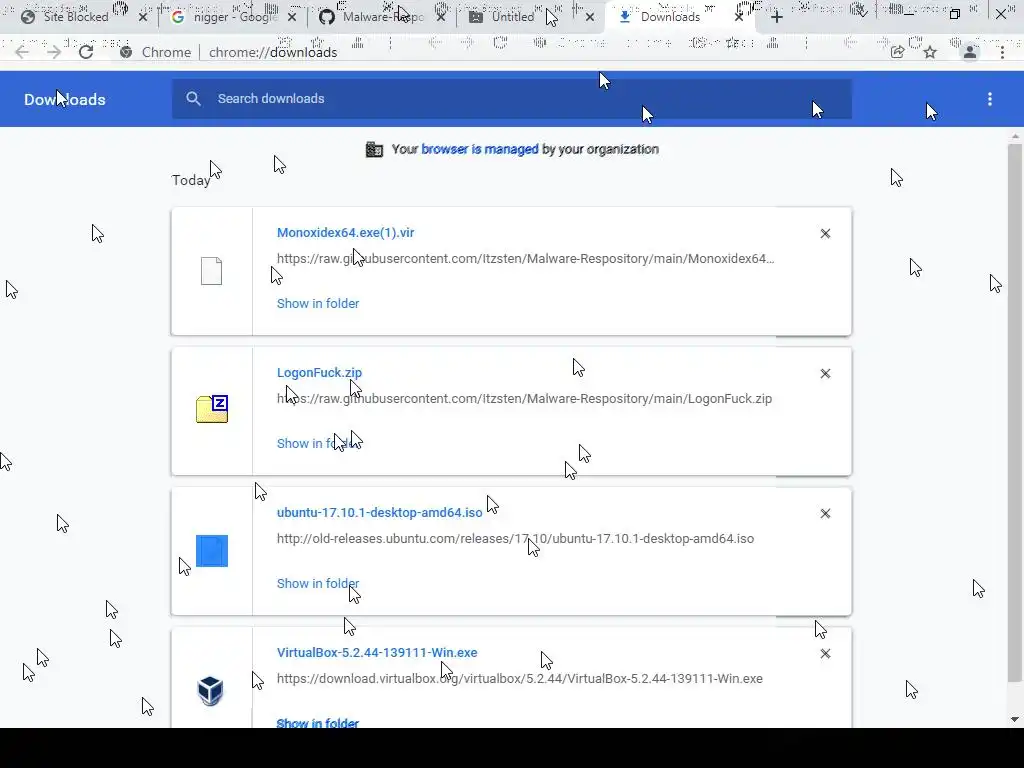Show Monoxidex64.exe(1).vir in folder
Screen dimensions: 1024x768
pyautogui.click(x=318, y=304)
